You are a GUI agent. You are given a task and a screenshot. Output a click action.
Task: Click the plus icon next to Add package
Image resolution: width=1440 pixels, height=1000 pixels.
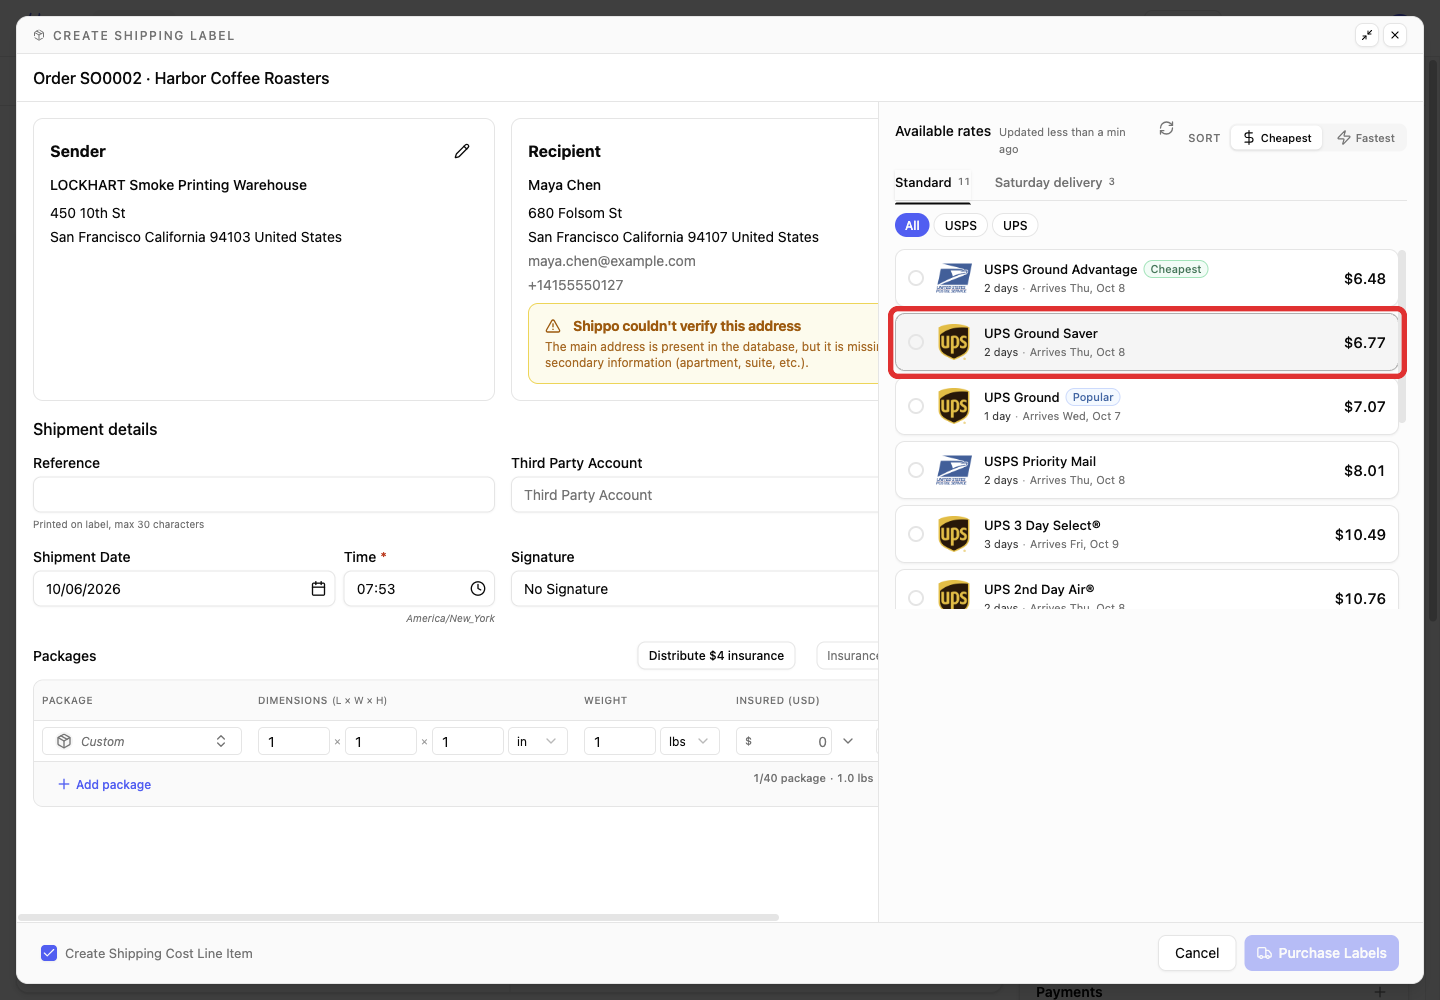[x=64, y=784]
